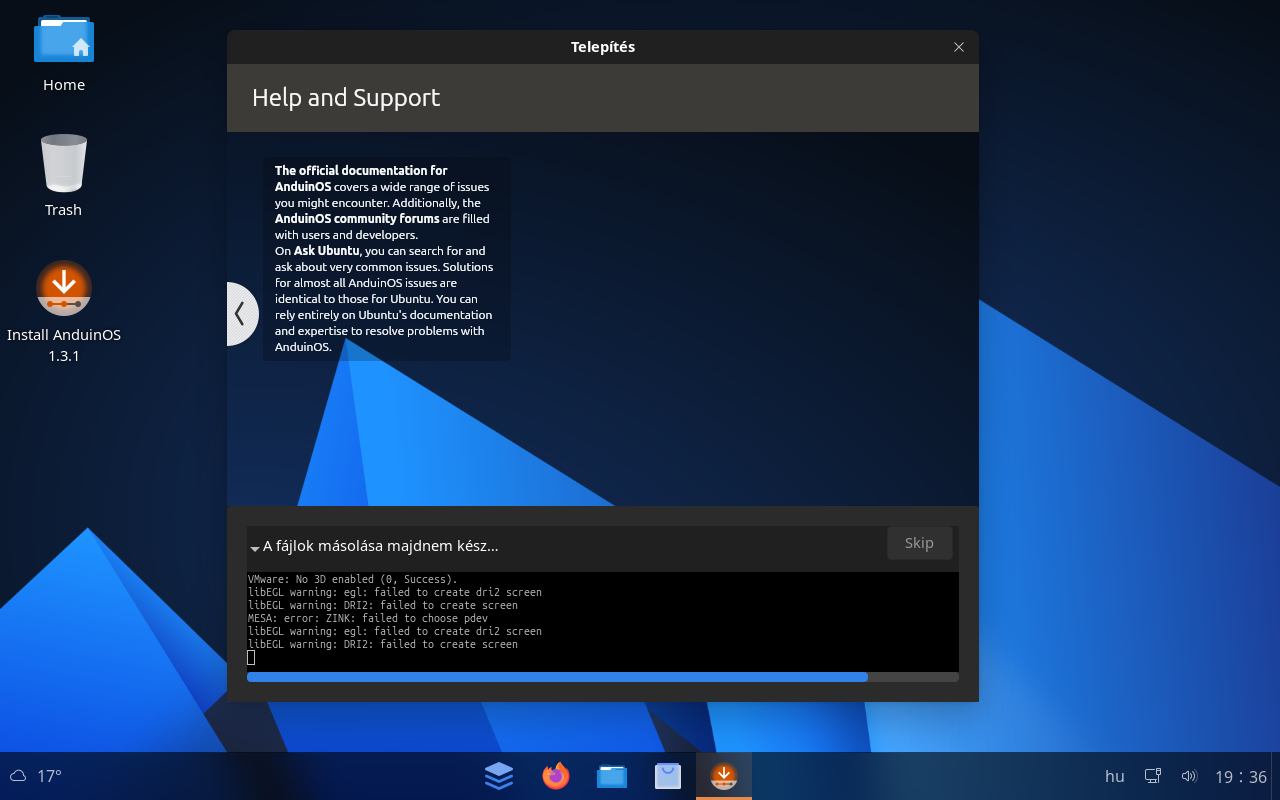This screenshot has height=800, width=1280.
Task: Open the volume tray icon
Action: [x=1189, y=776]
